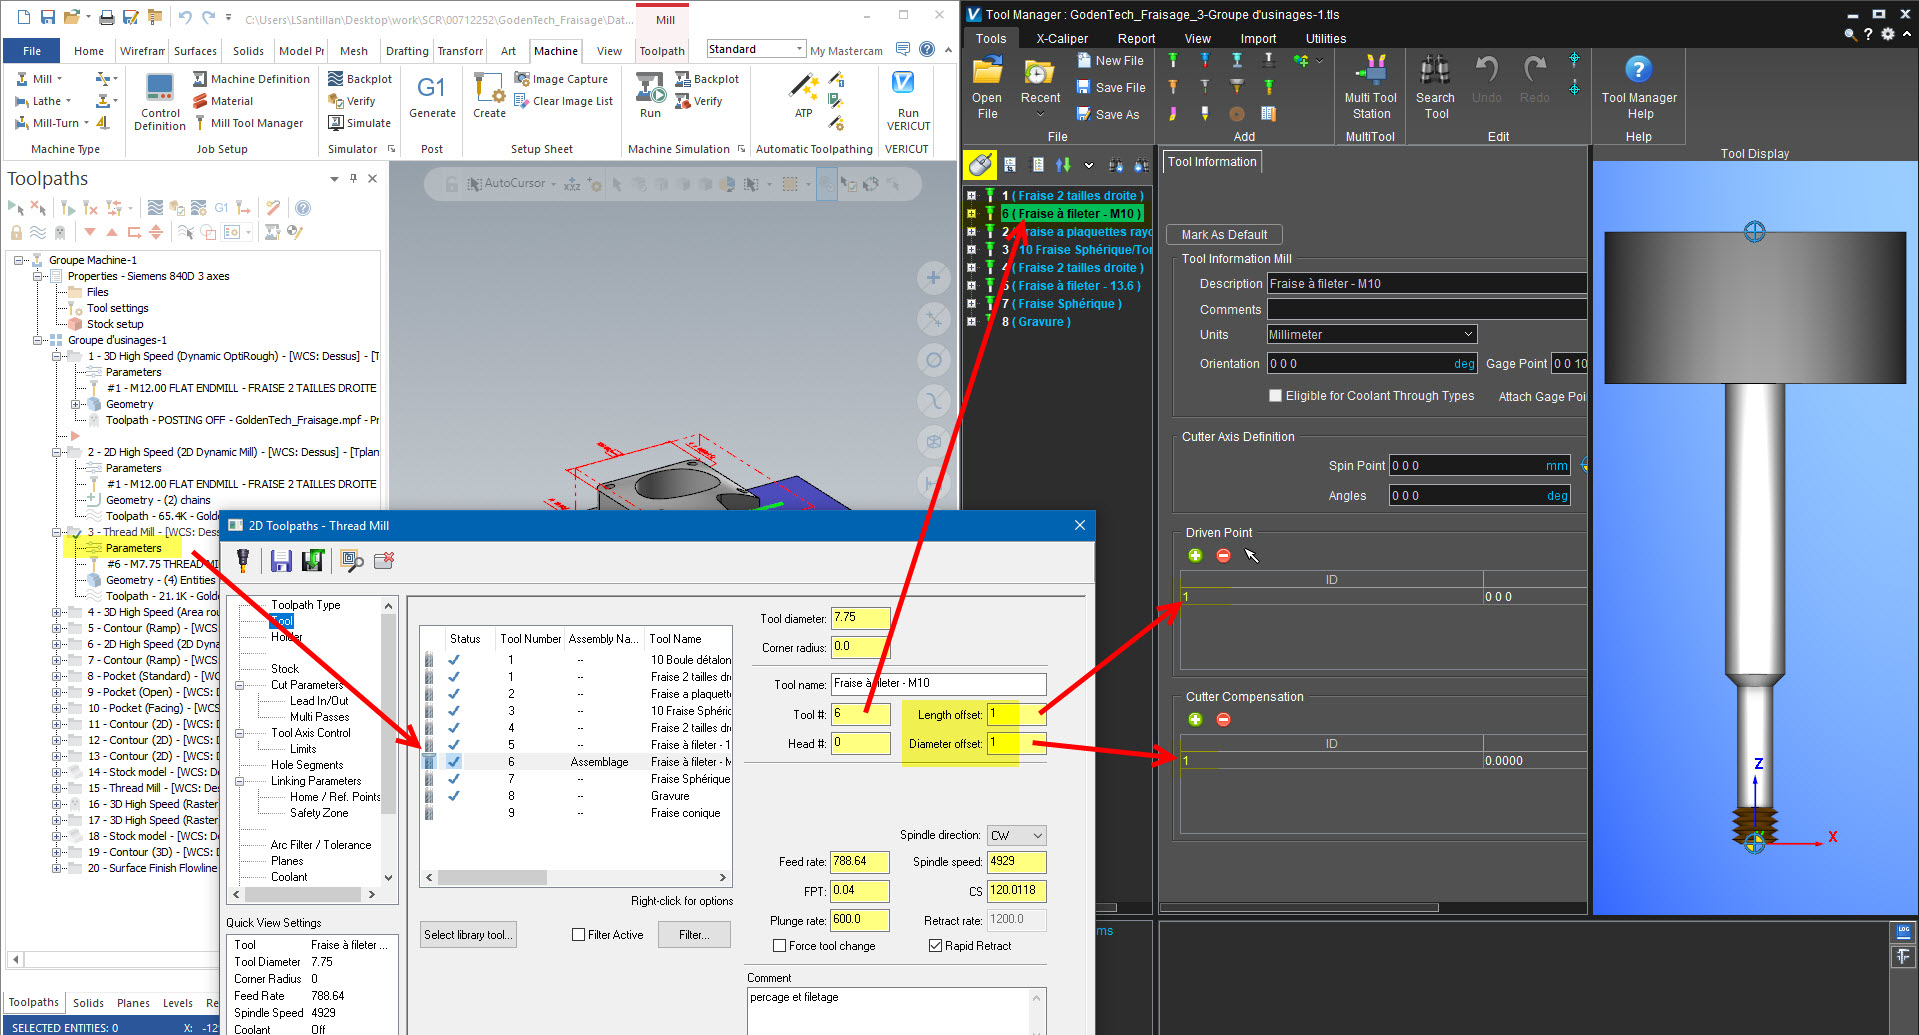Open Control Definition in Mastercam ribbon
The image size is (1919, 1035).
[x=160, y=102]
